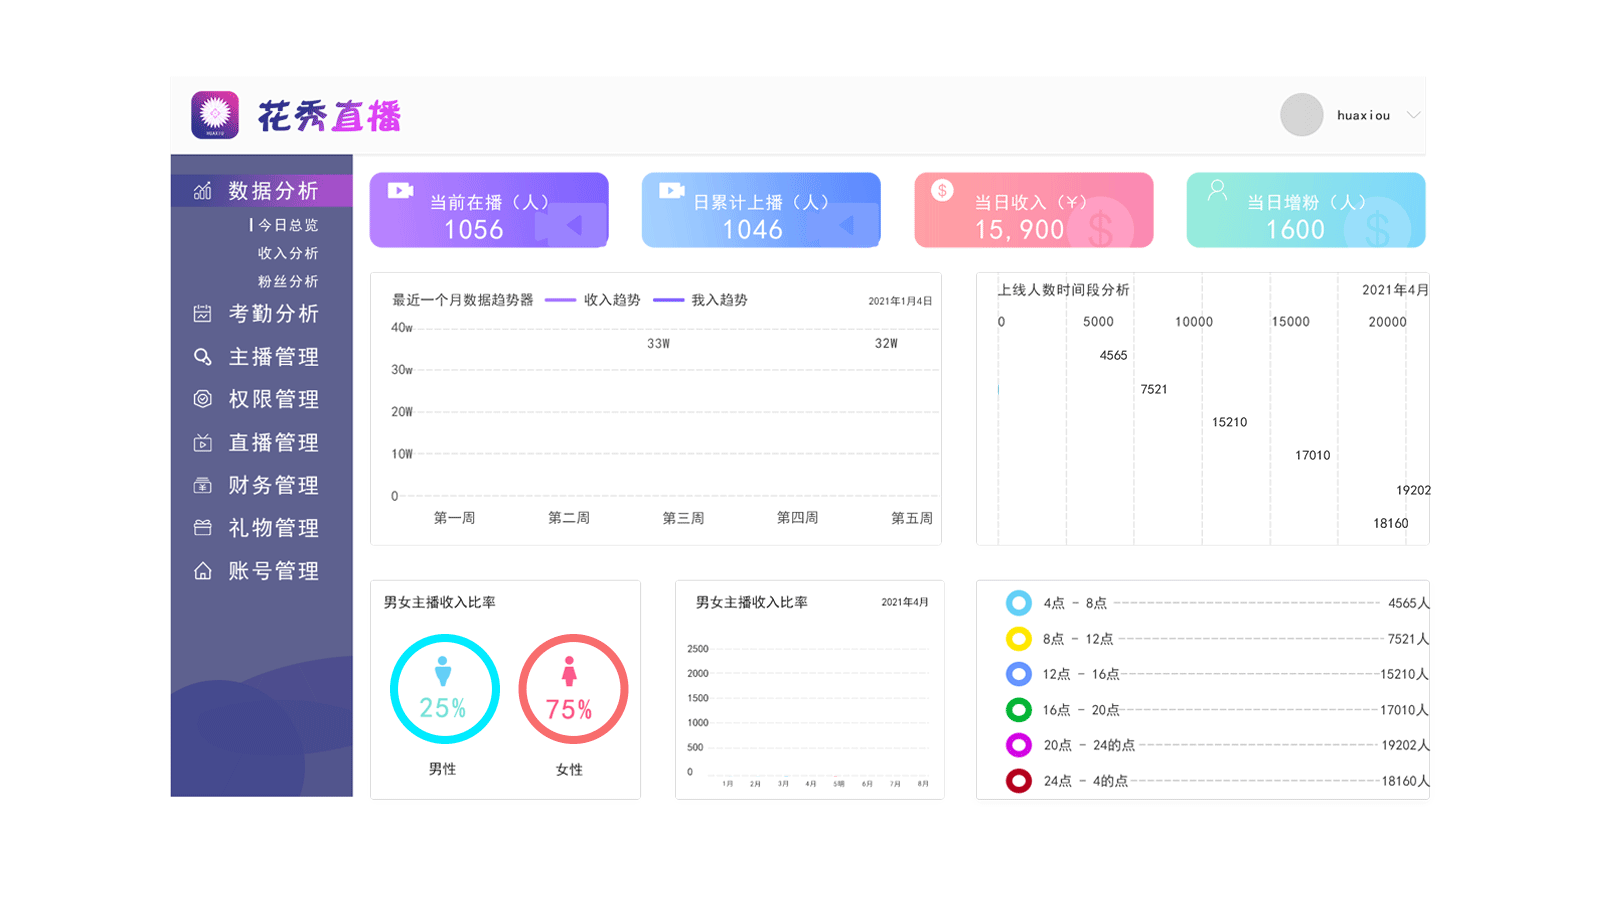Viewport: 1600px width, 898px height.
Task: Click the light blue 4点-8点 legend swatch
Action: [x=1018, y=603]
